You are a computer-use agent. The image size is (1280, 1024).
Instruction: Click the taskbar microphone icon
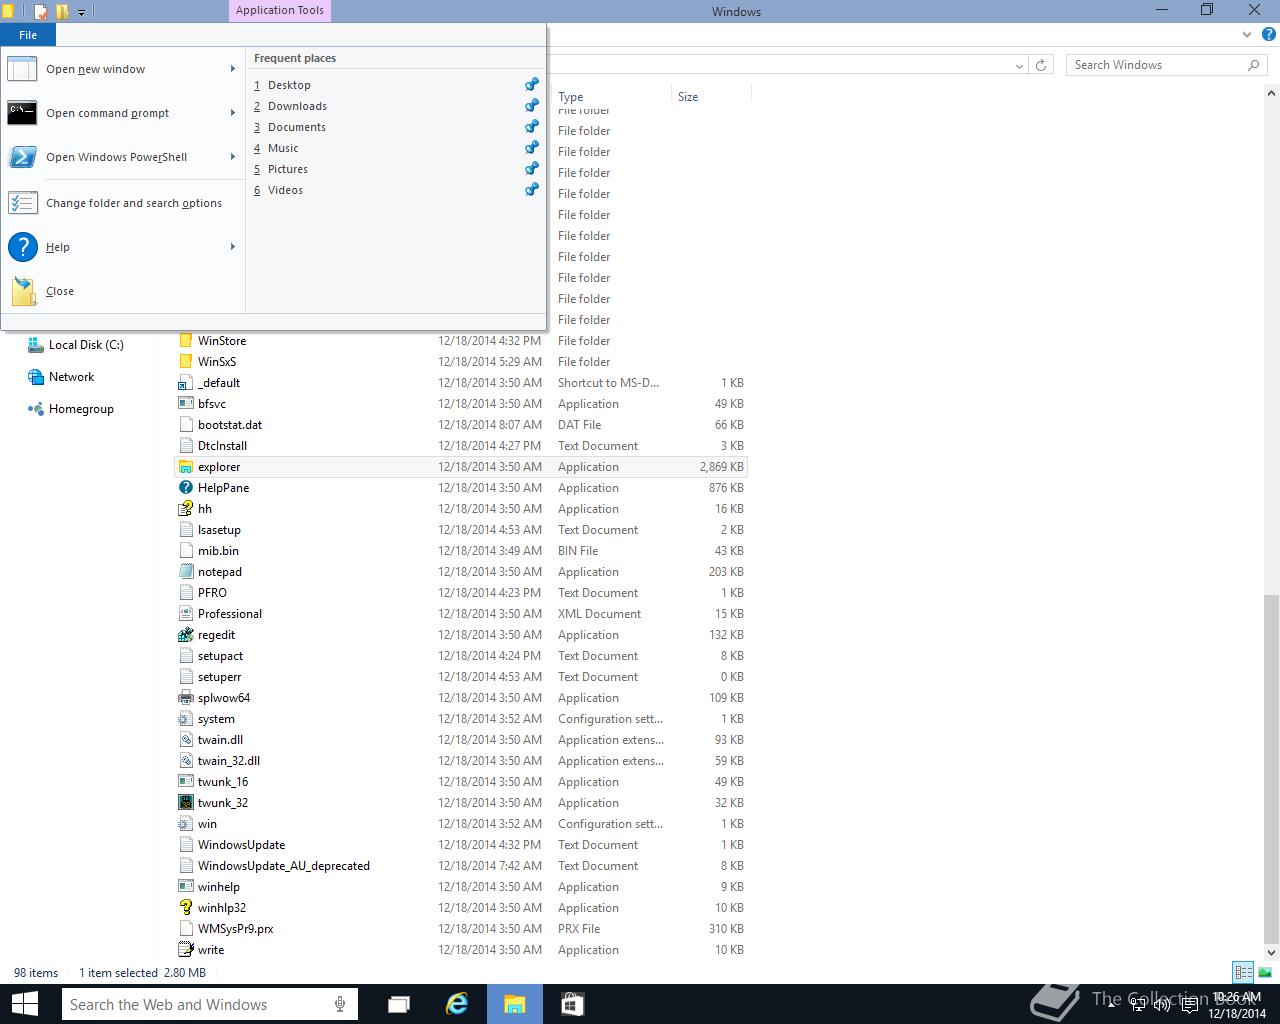click(x=340, y=1004)
